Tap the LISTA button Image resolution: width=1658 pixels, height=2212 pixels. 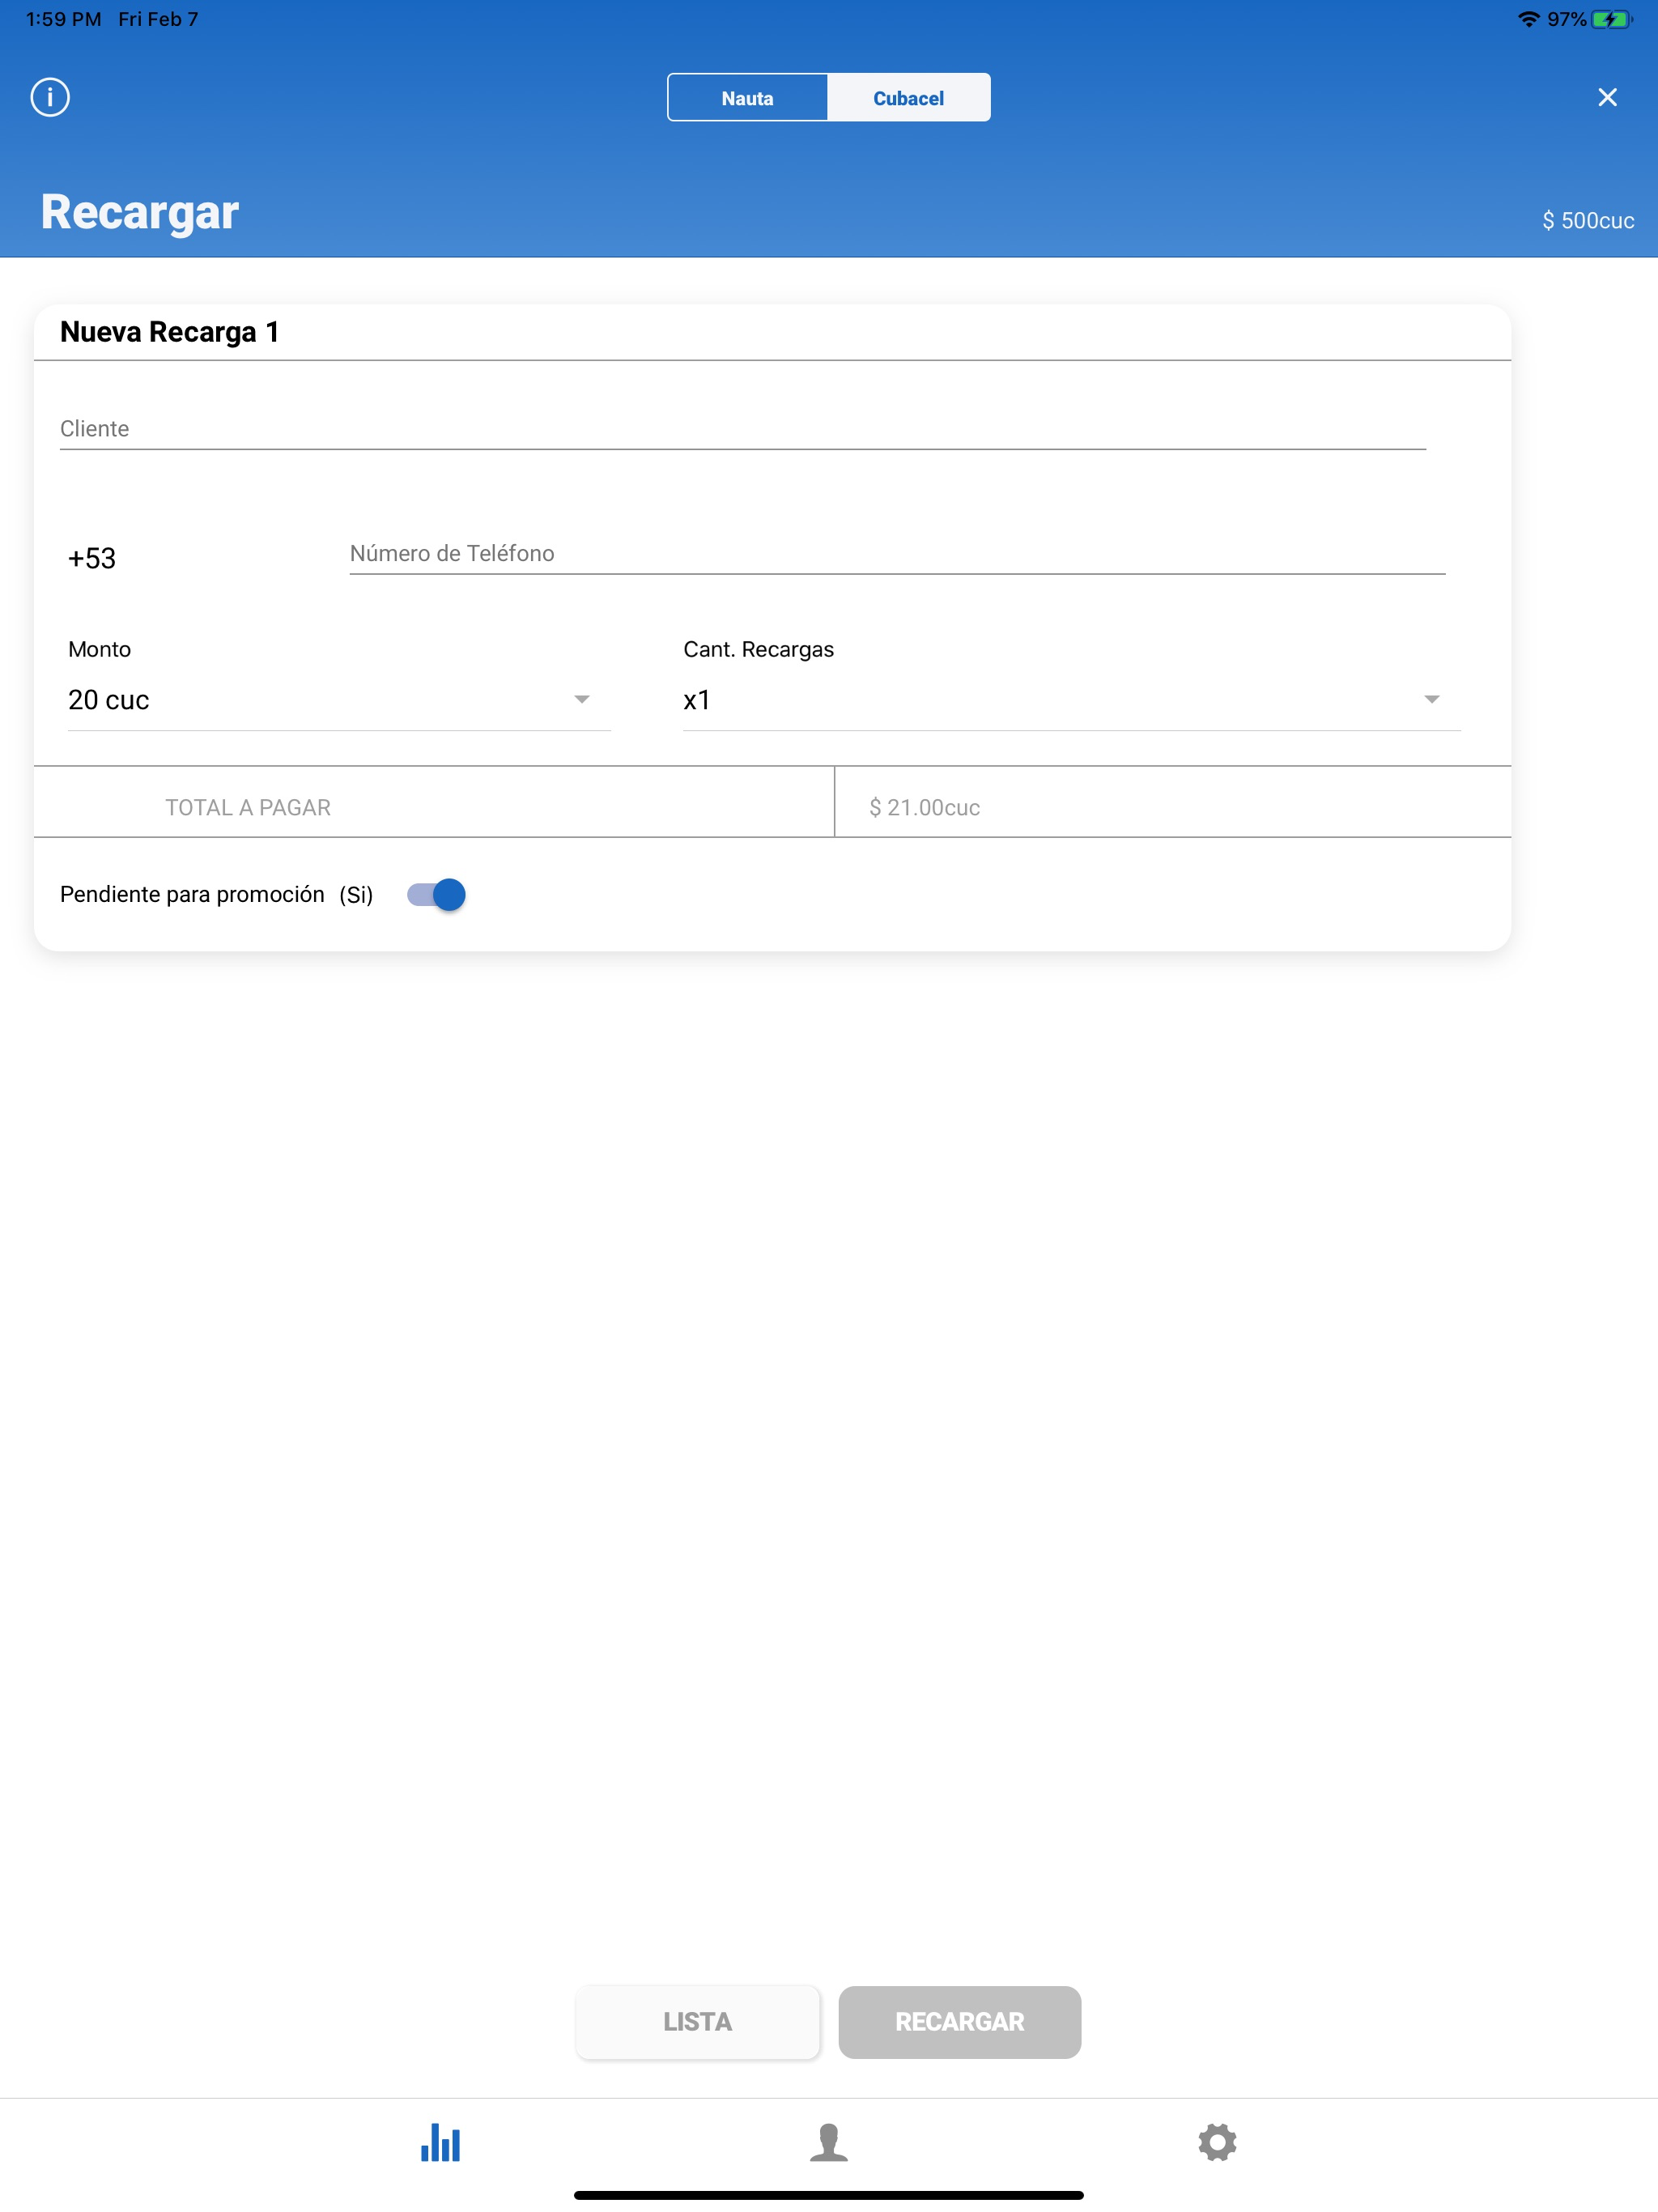point(697,2021)
